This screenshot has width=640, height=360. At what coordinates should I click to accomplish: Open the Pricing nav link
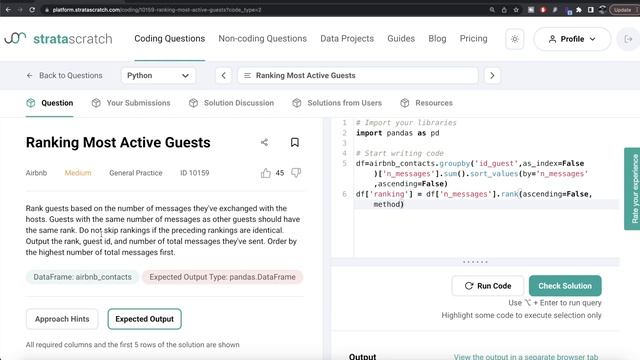tap(473, 38)
